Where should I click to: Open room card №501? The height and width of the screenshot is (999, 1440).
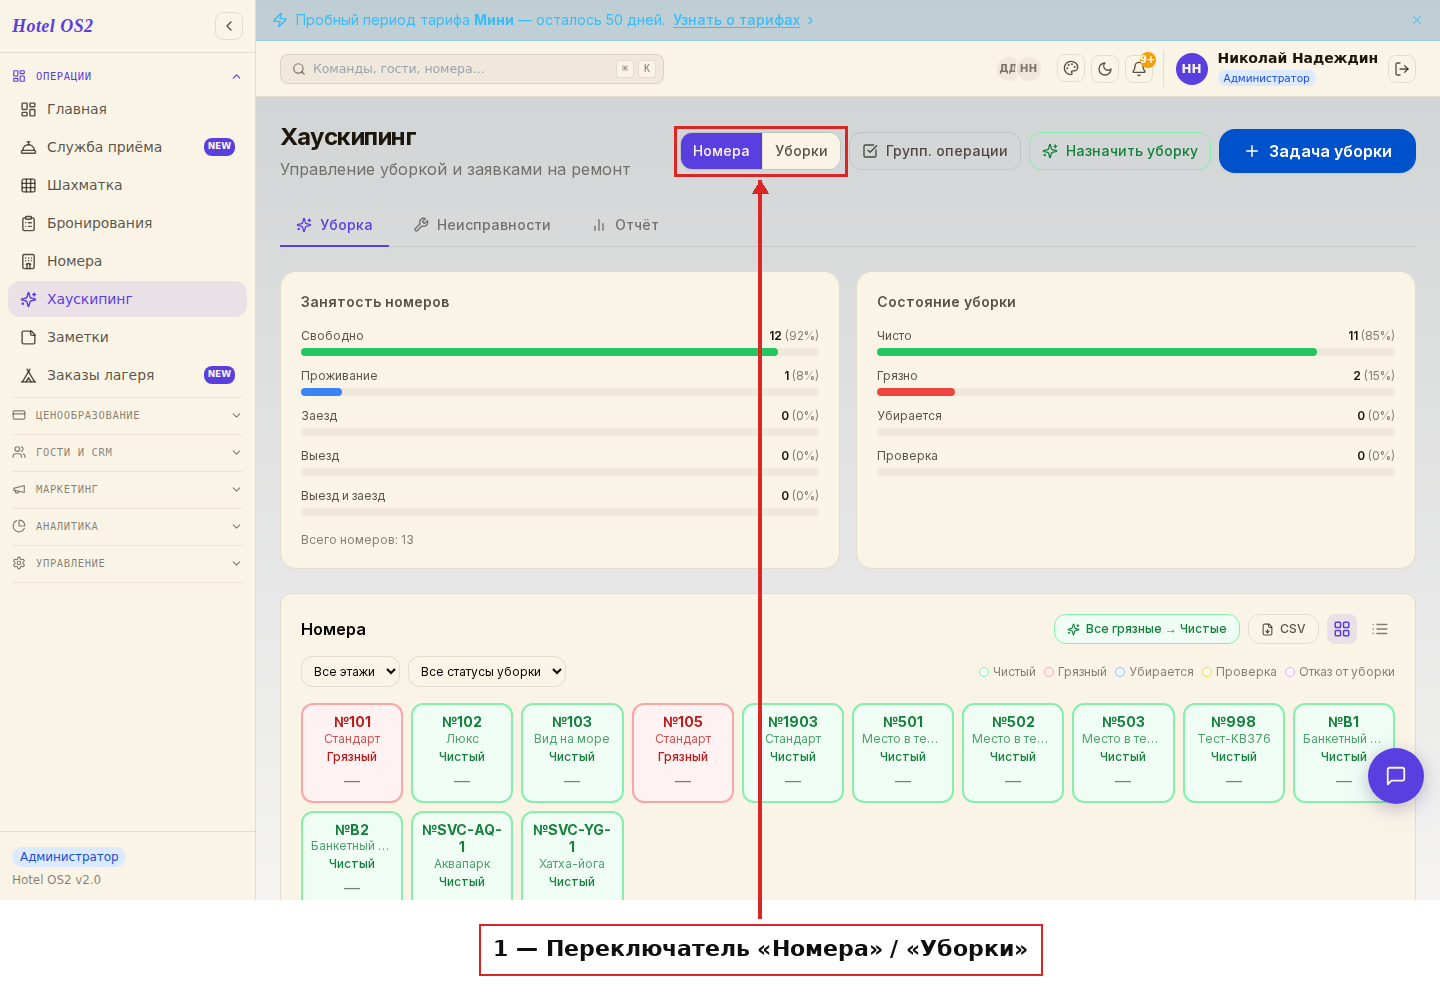(903, 753)
